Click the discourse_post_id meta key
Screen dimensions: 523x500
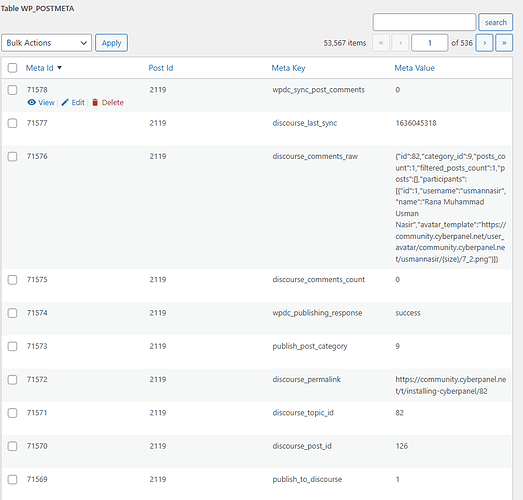[302, 446]
